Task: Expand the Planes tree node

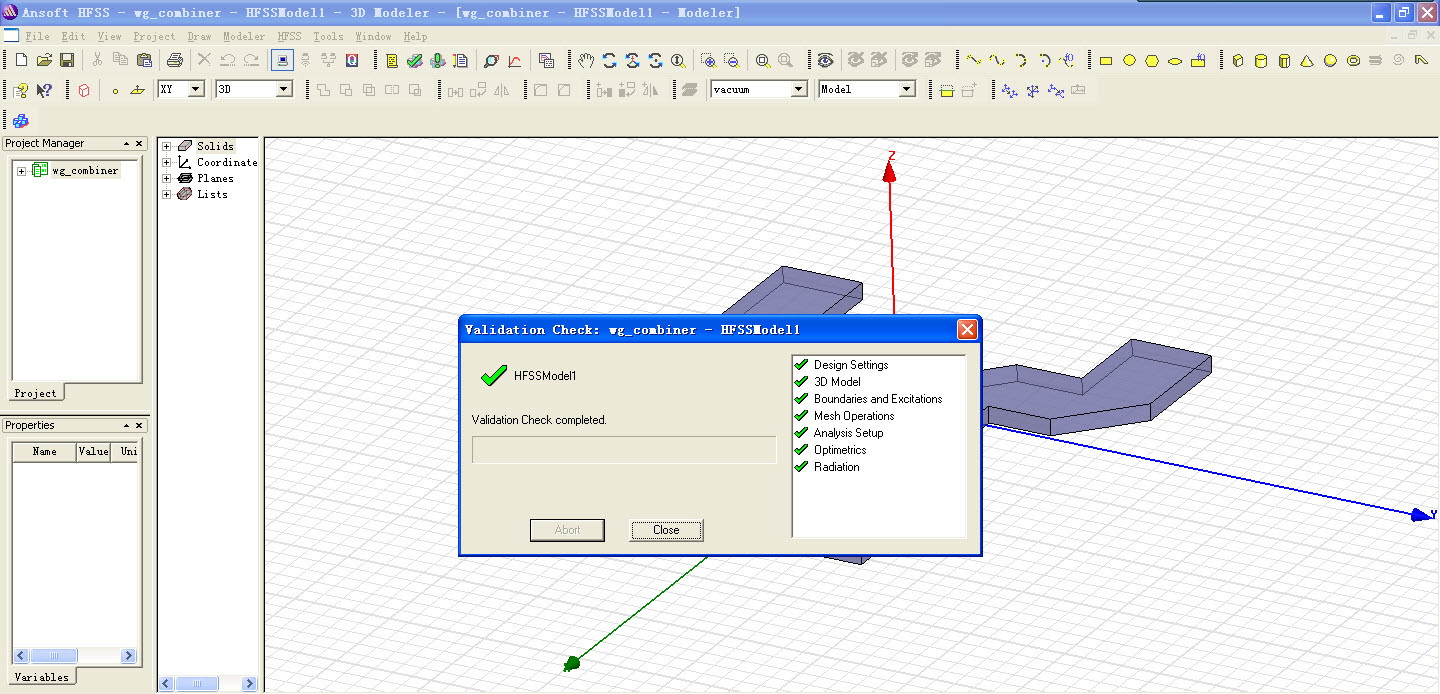Action: (x=167, y=178)
